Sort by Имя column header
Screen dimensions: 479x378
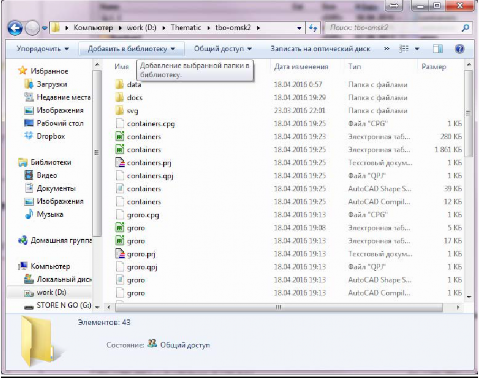coord(122,67)
